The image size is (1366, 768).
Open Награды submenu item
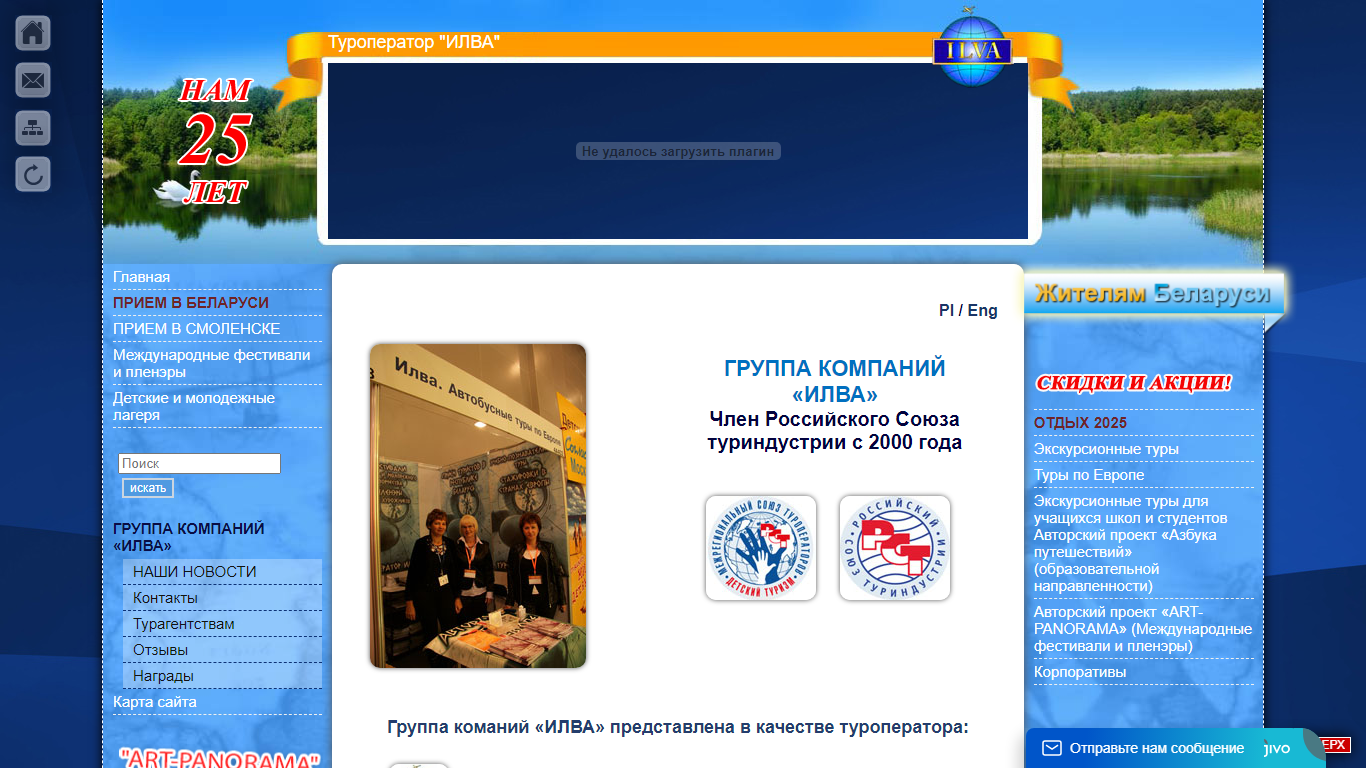(x=163, y=676)
